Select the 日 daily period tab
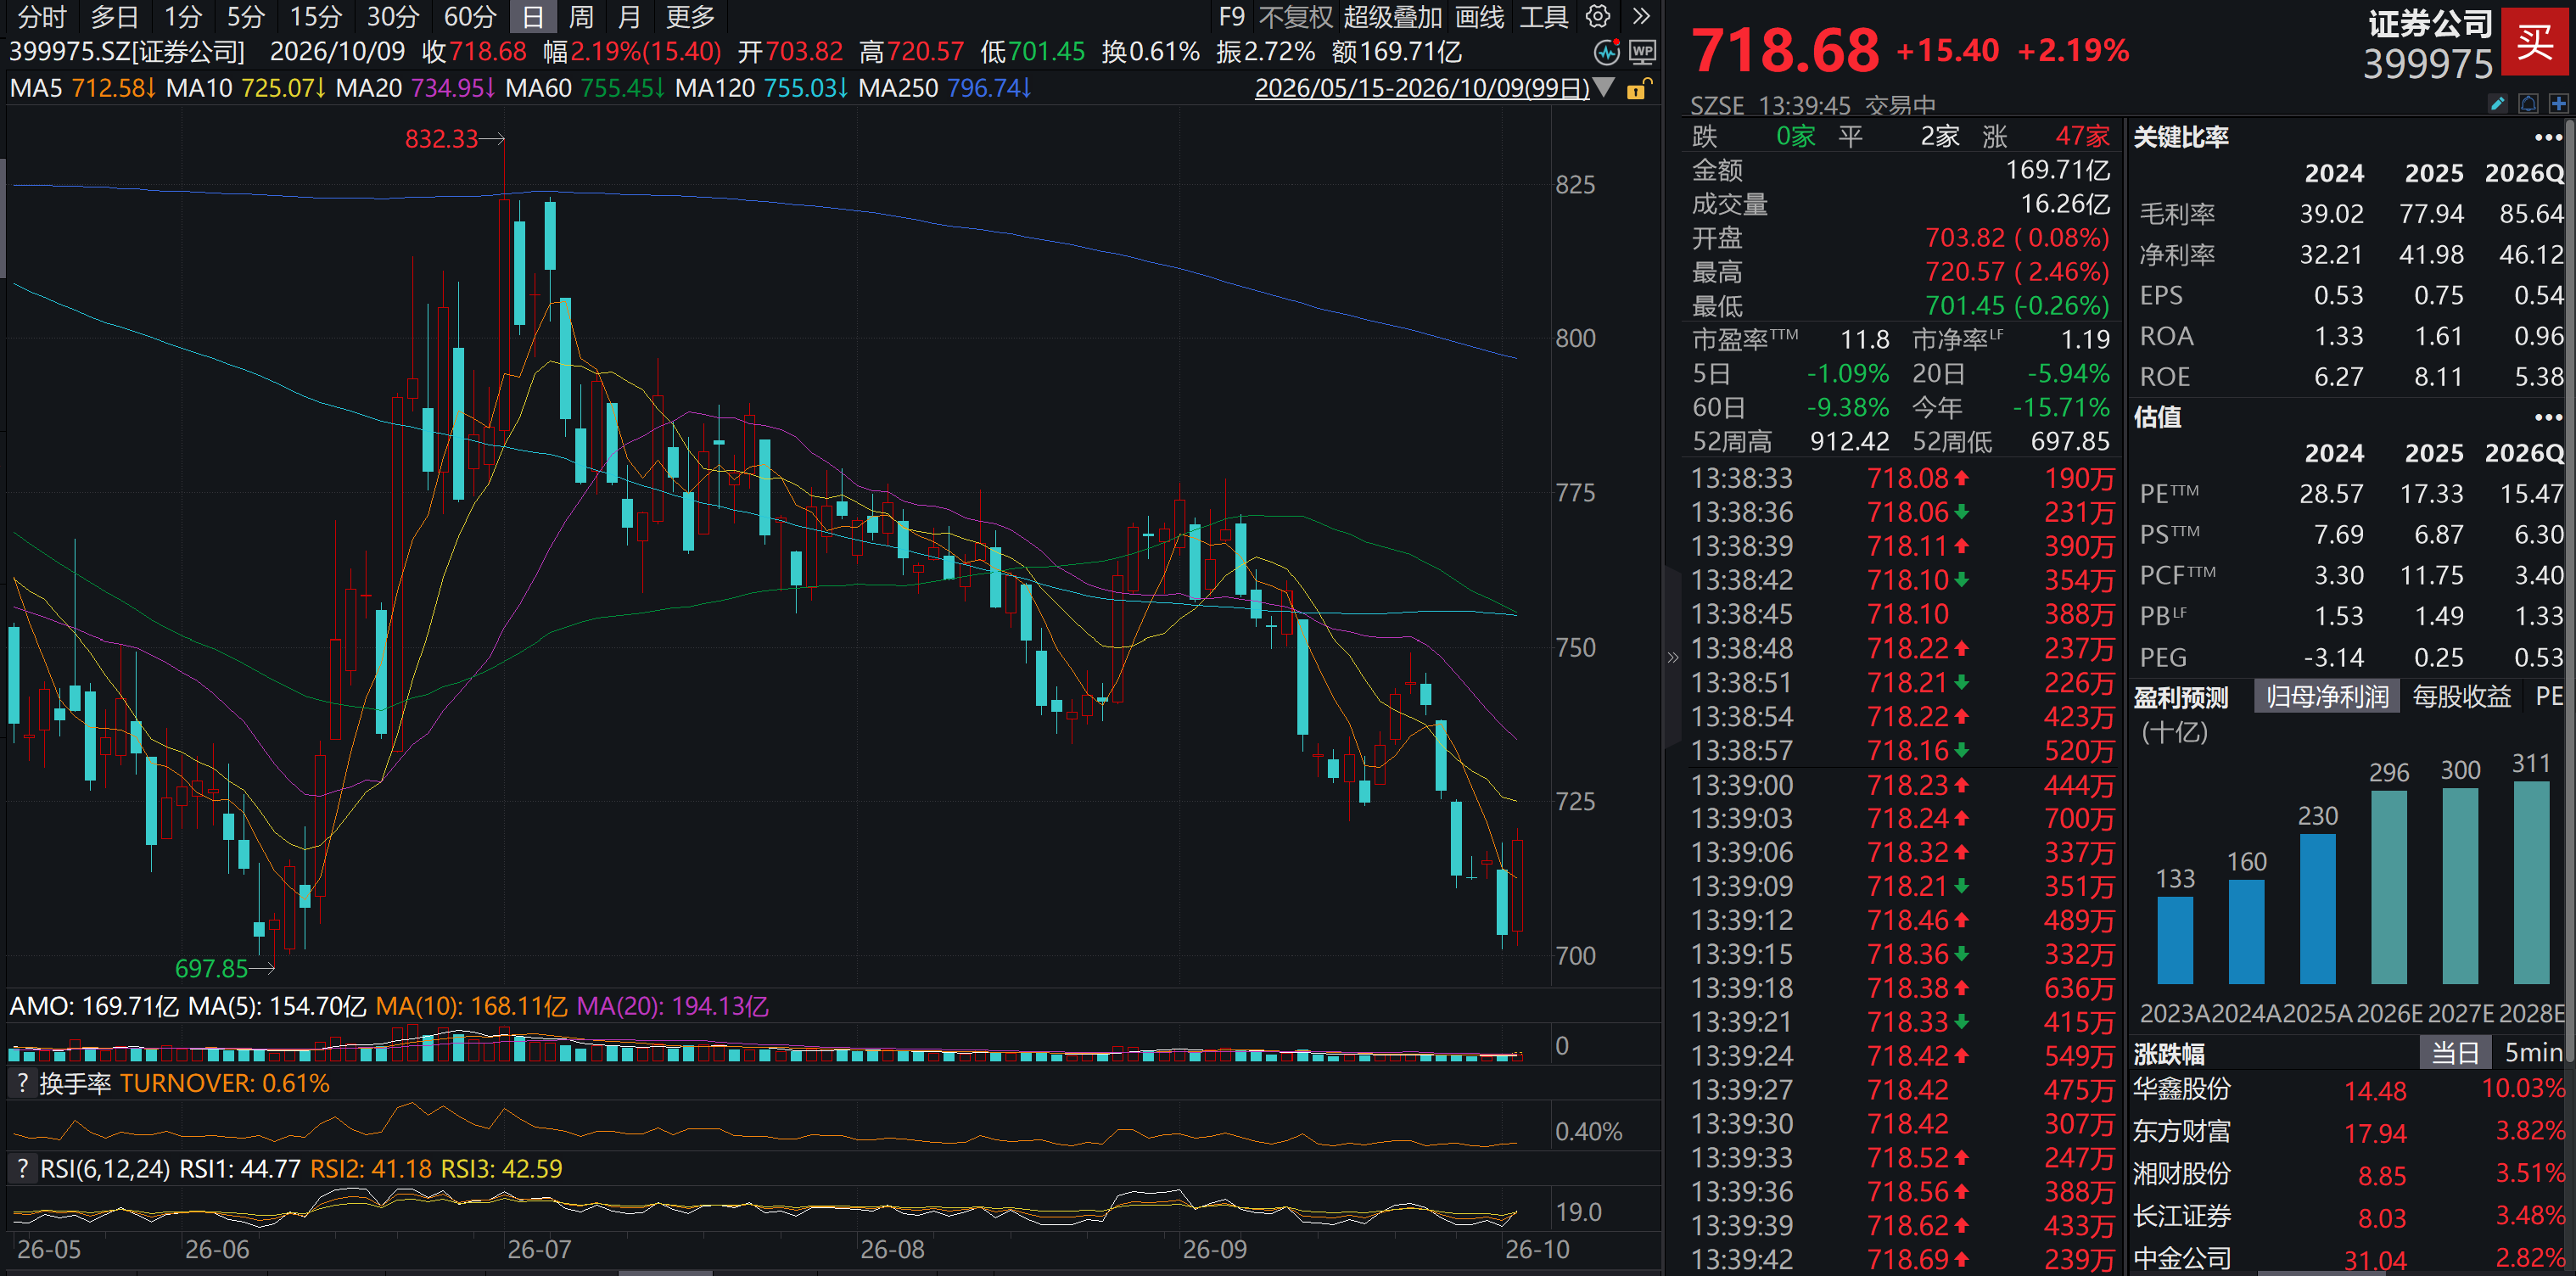 pyautogui.click(x=533, y=17)
